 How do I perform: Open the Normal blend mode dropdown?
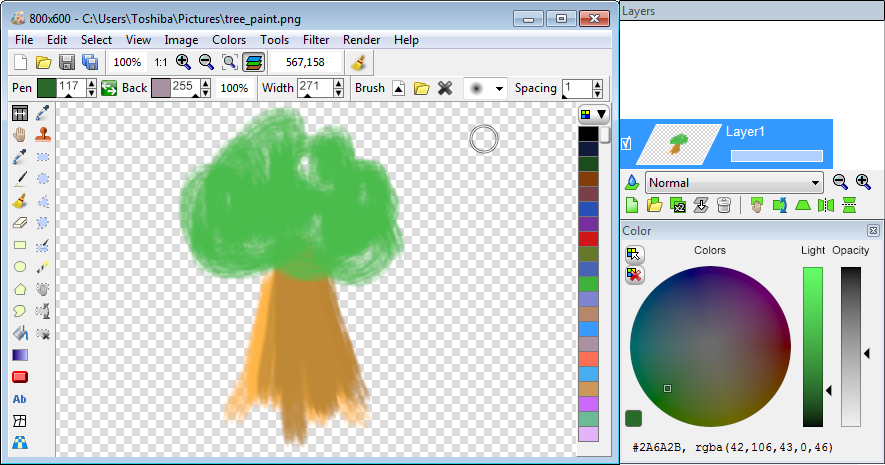734,183
